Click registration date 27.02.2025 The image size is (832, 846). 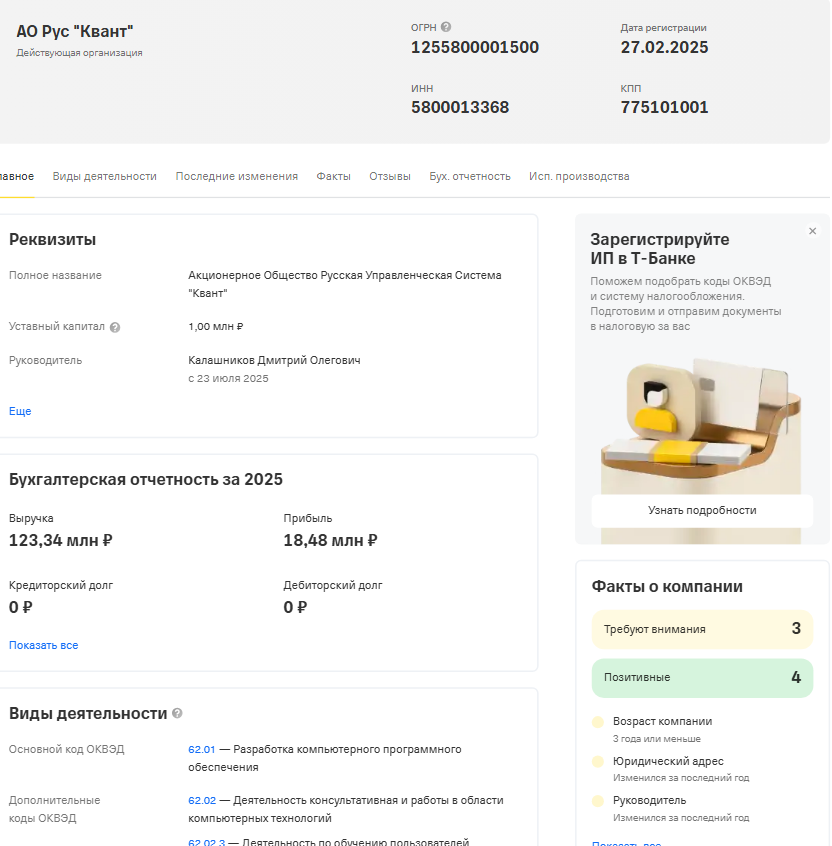[x=664, y=47]
